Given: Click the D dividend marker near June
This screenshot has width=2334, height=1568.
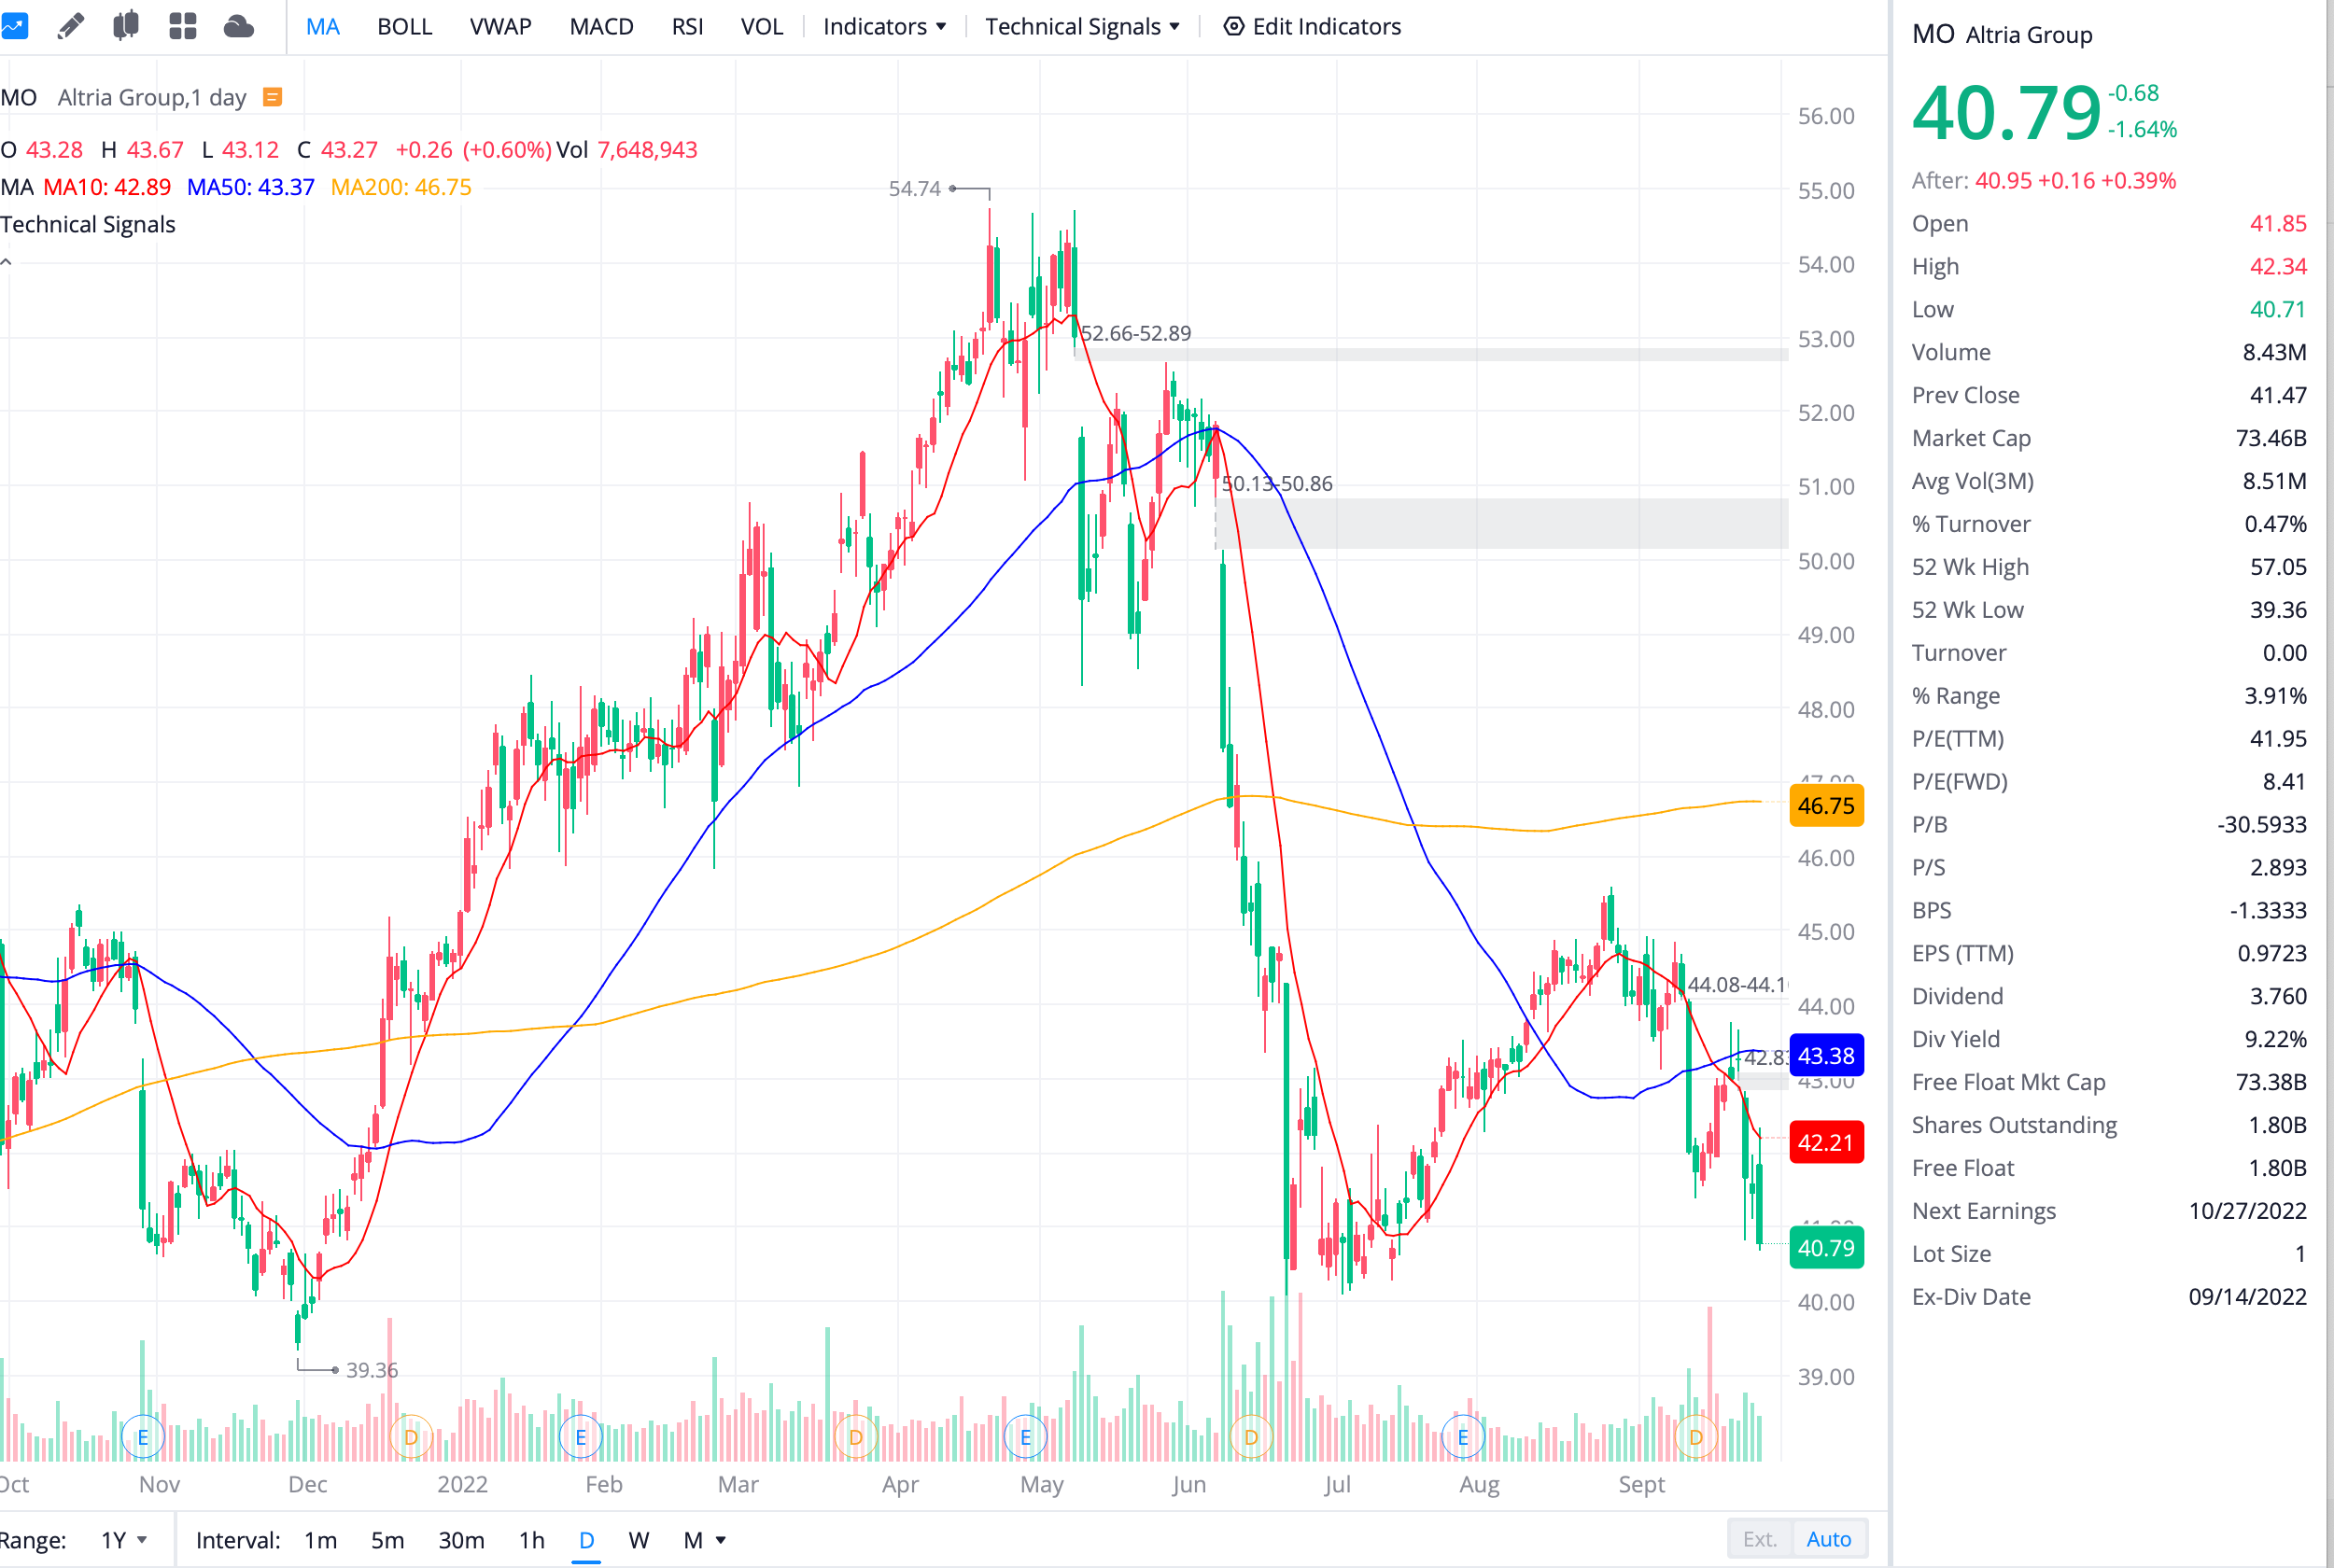Looking at the screenshot, I should tap(1251, 1437).
